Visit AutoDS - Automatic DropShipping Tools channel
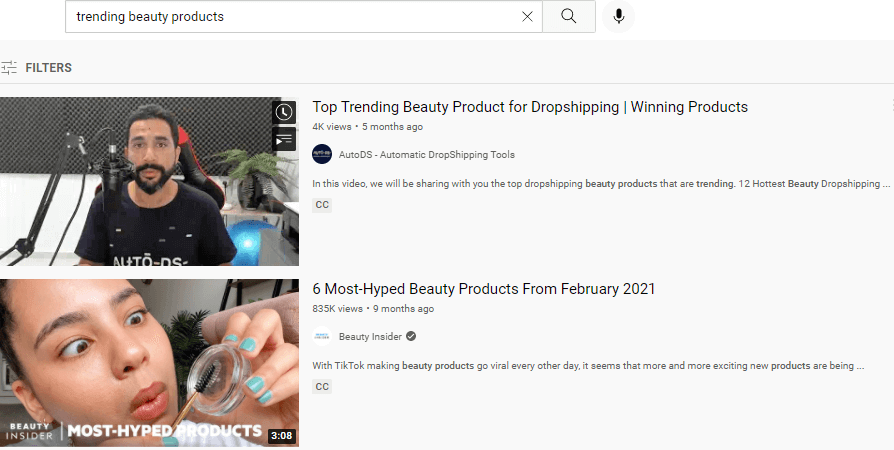This screenshot has width=894, height=450. pyautogui.click(x=426, y=155)
